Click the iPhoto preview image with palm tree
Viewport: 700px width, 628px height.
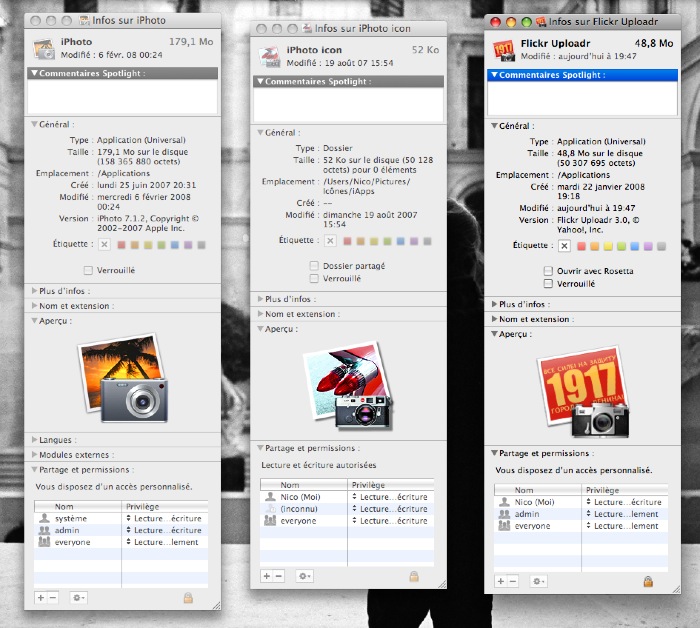(124, 378)
